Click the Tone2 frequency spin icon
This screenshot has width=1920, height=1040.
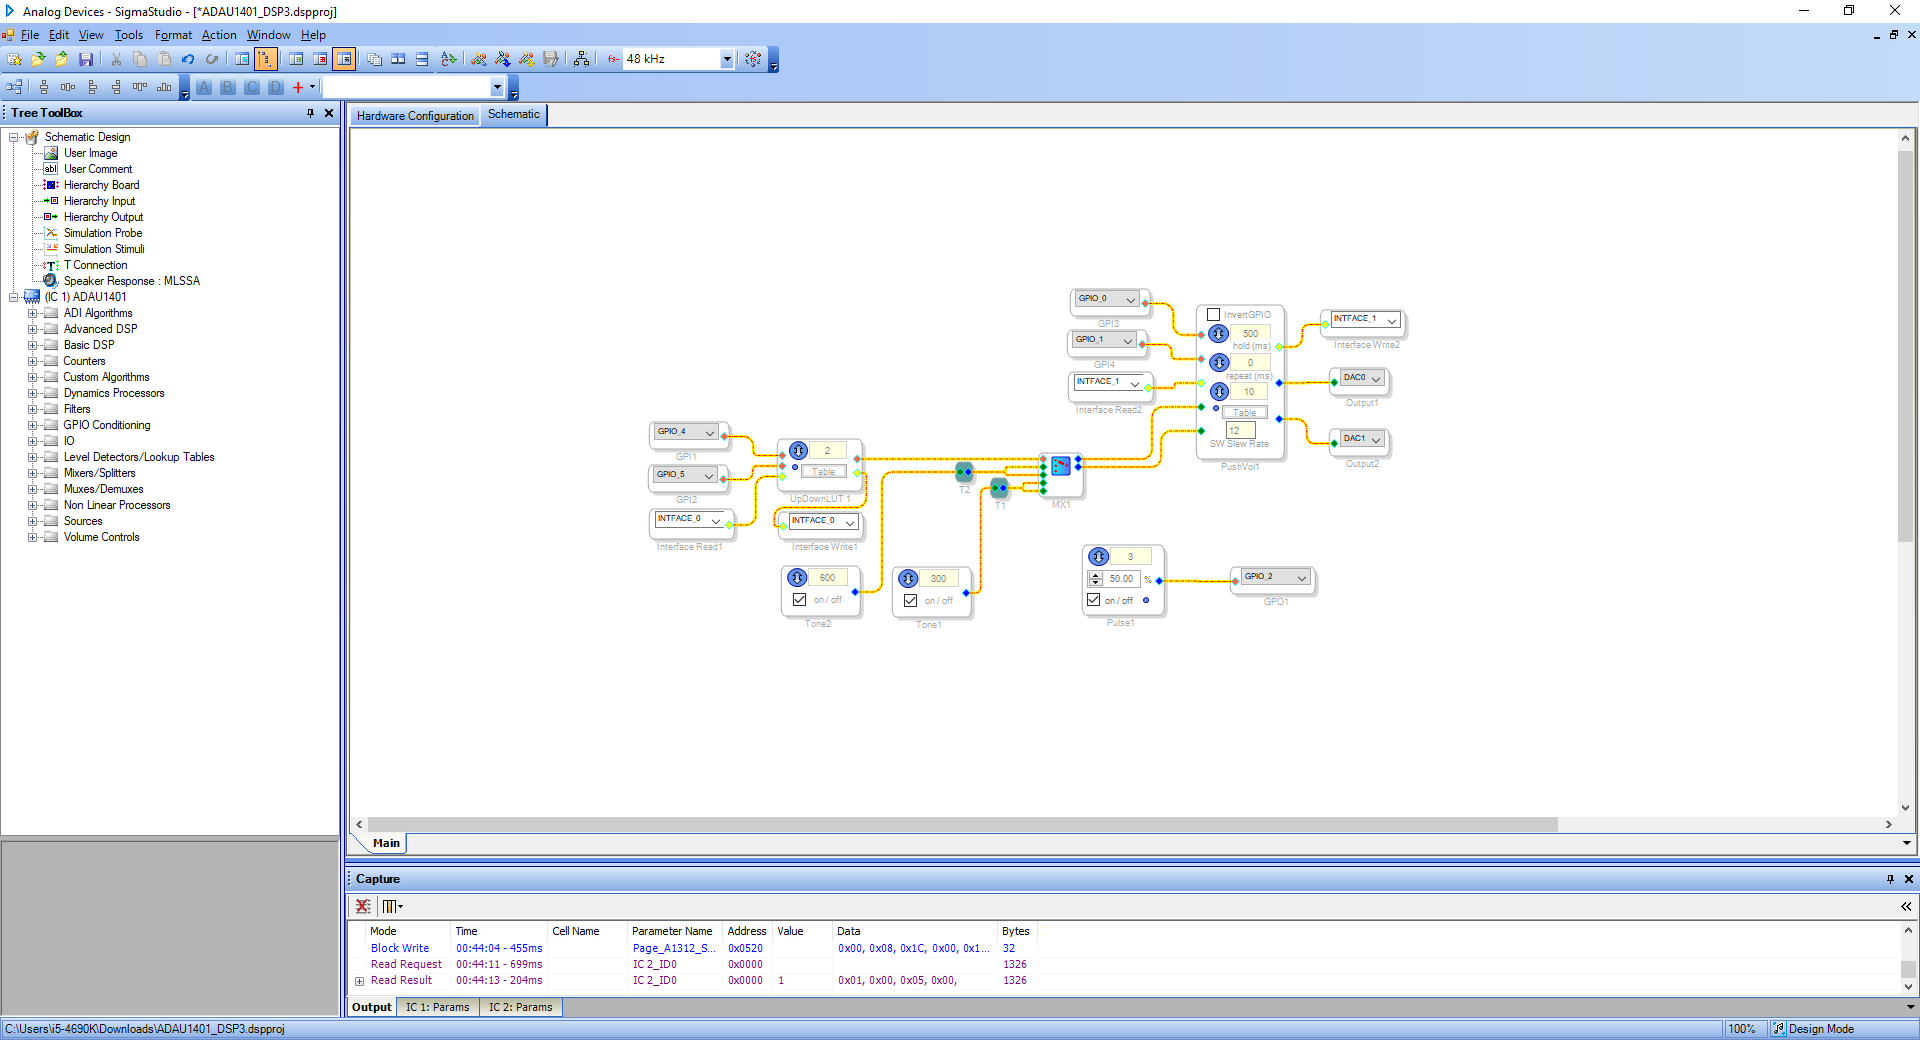pyautogui.click(x=797, y=577)
